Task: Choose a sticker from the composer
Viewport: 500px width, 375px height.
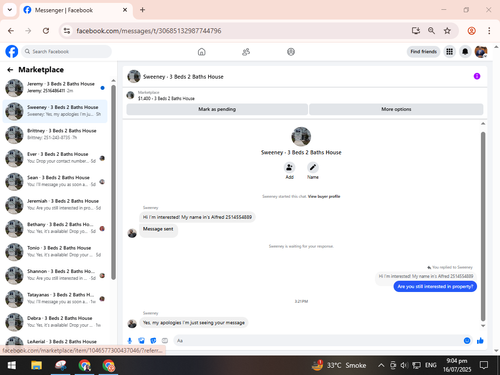Action: (153, 341)
